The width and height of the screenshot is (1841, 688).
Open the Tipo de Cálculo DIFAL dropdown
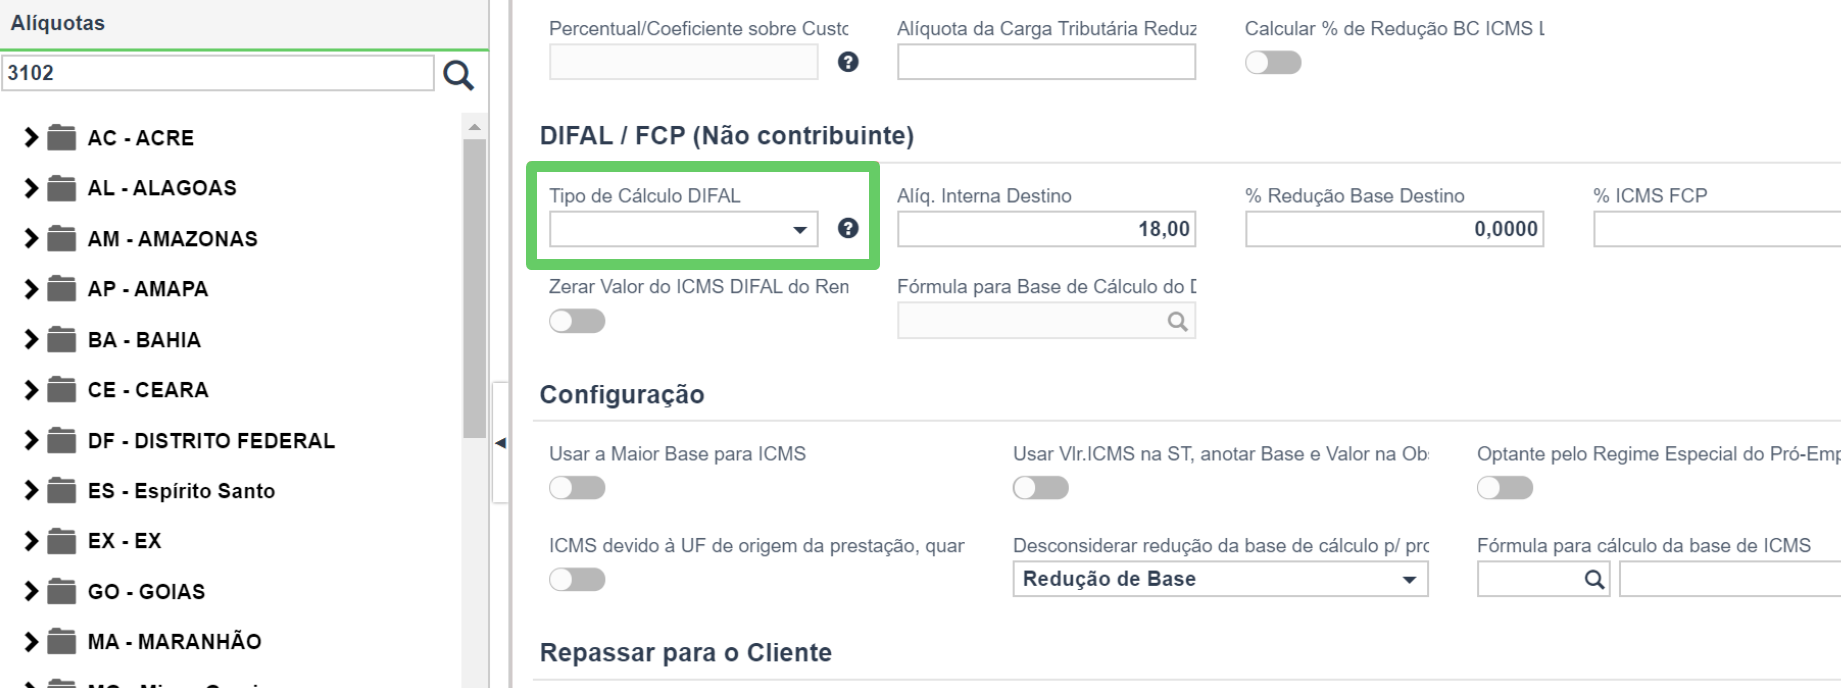coord(683,229)
